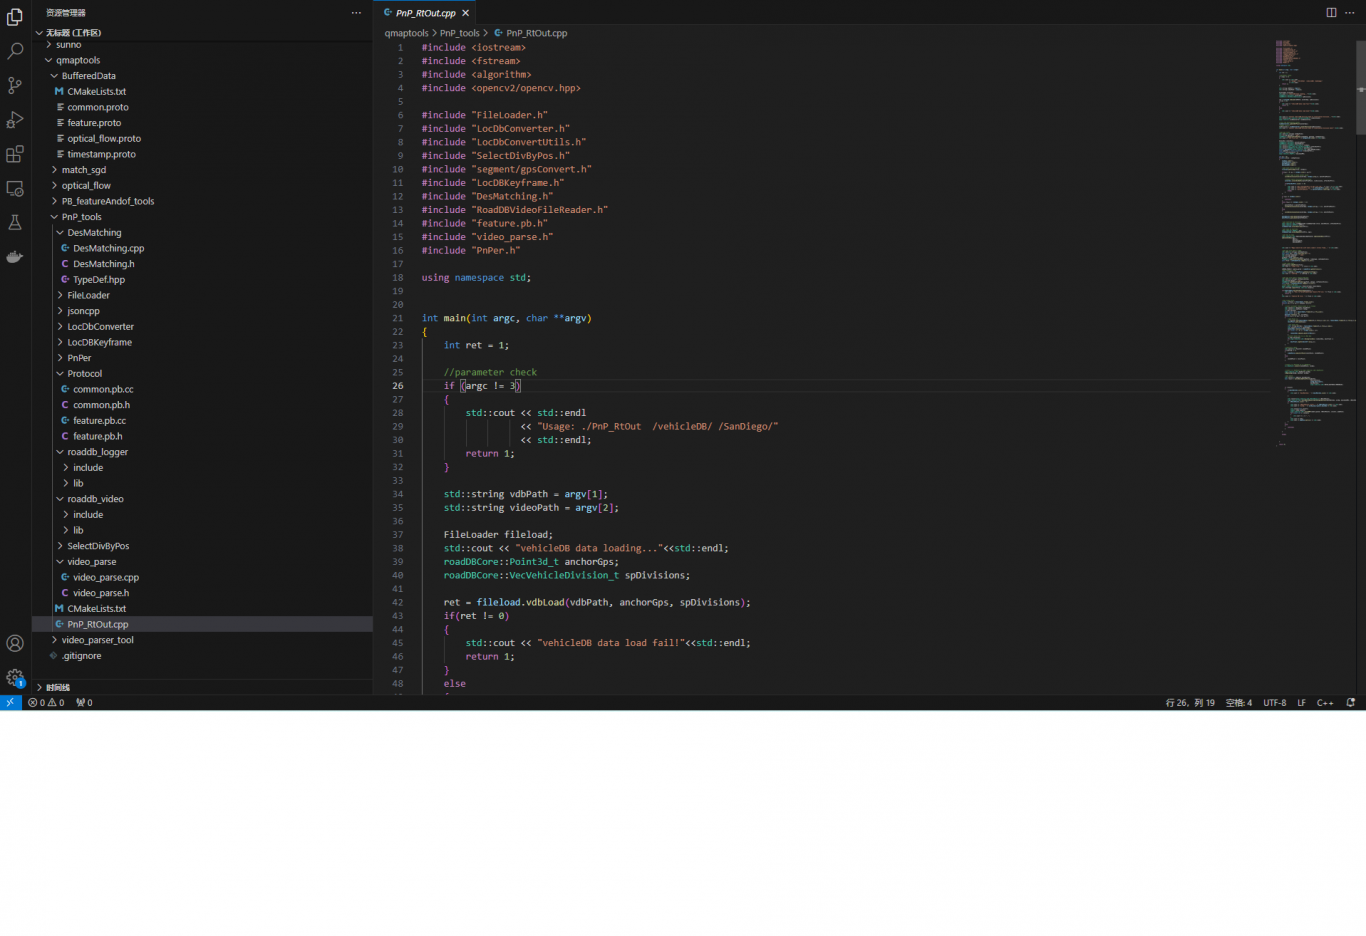Open the Manage gear icon
This screenshot has height=936, width=1366.
(x=15, y=677)
